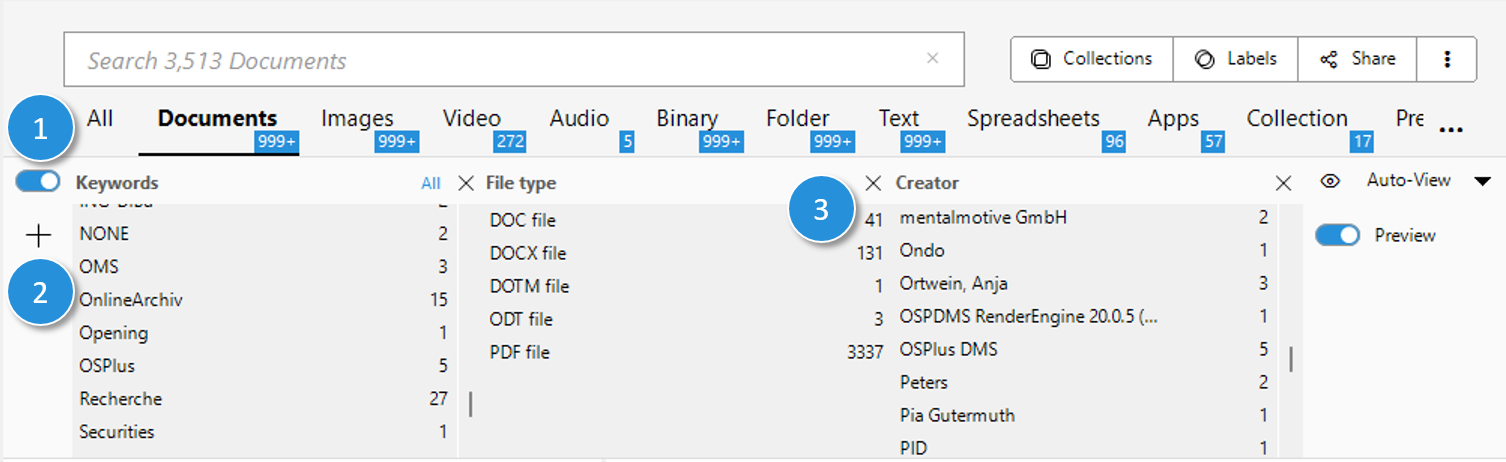The width and height of the screenshot is (1506, 462).
Task: Select the NONE keyword
Action: 264,234
